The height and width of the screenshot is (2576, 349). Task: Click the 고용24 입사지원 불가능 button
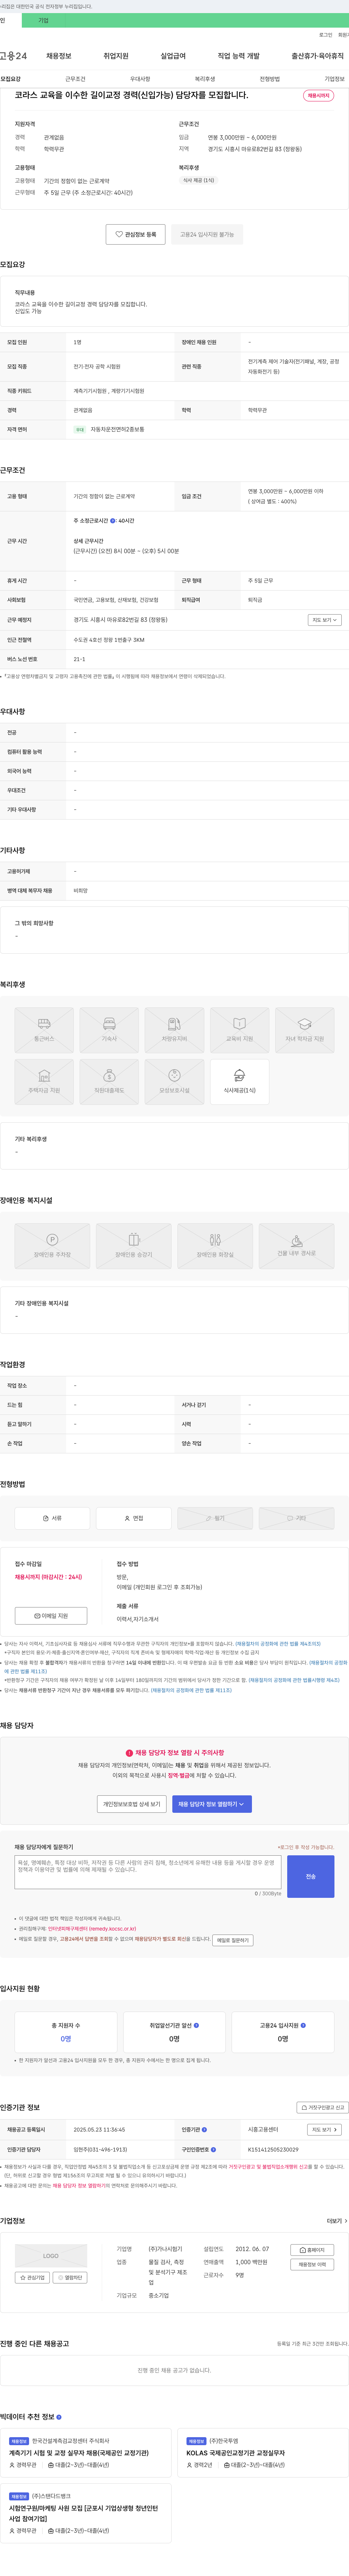tap(207, 234)
